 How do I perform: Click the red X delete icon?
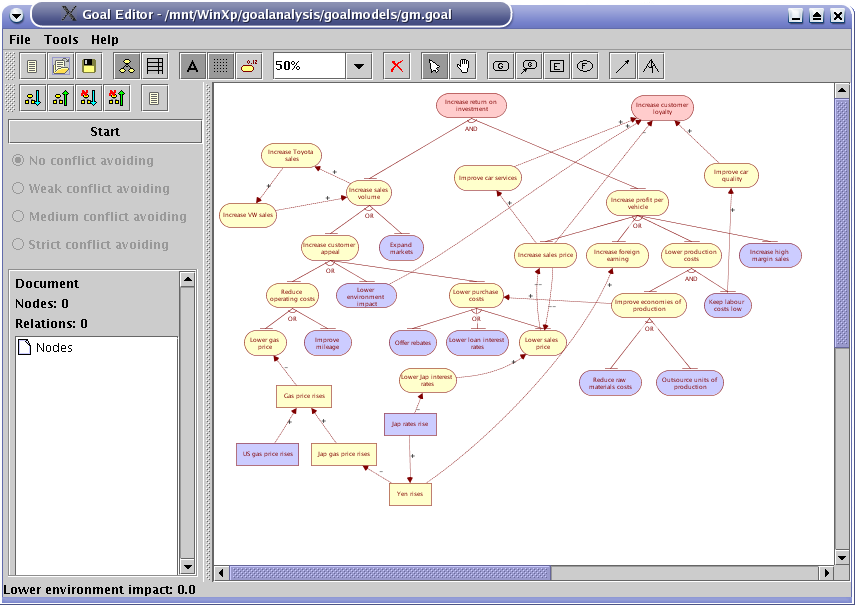click(x=397, y=66)
